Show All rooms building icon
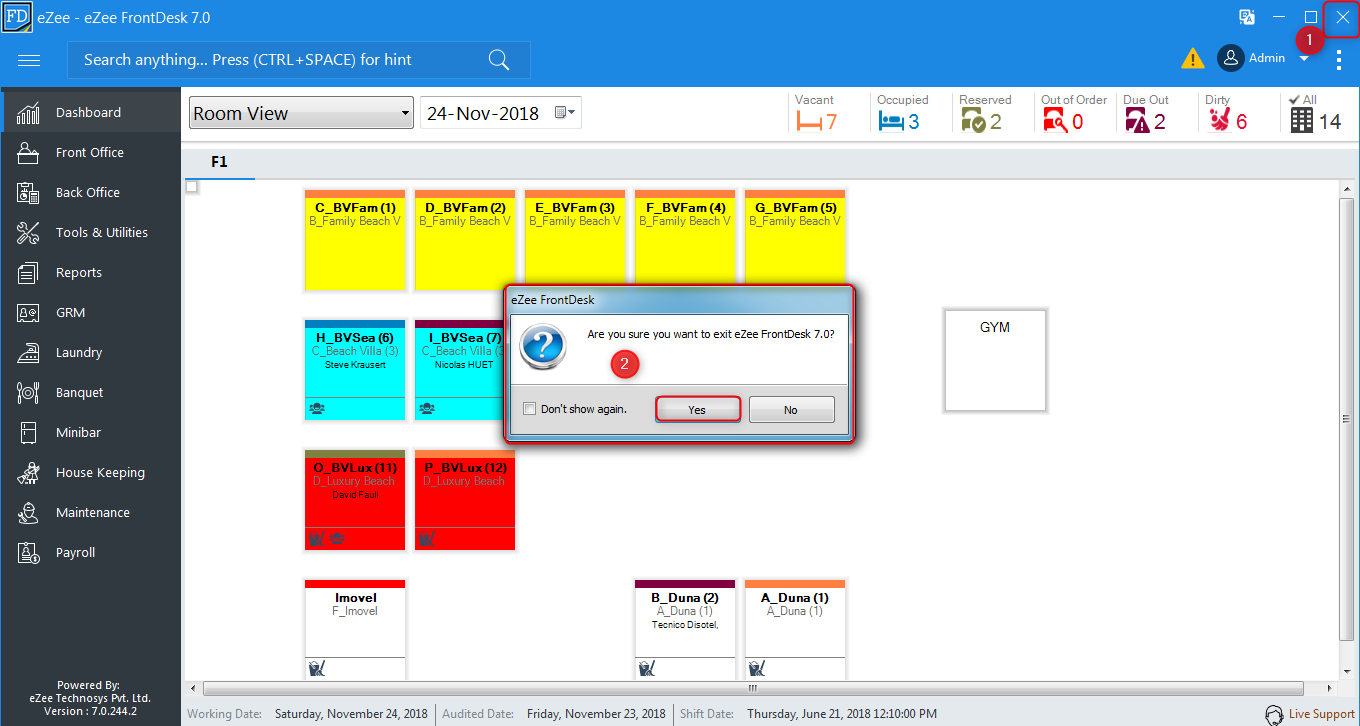 [1301, 121]
